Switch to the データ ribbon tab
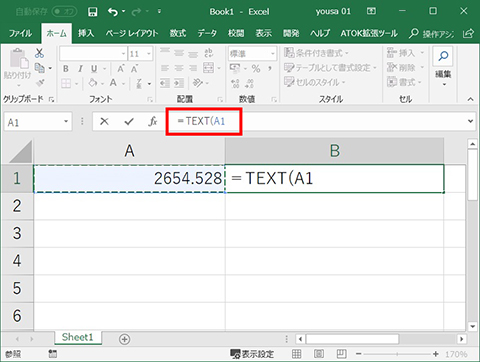Viewport: 480px width, 362px height. point(207,33)
